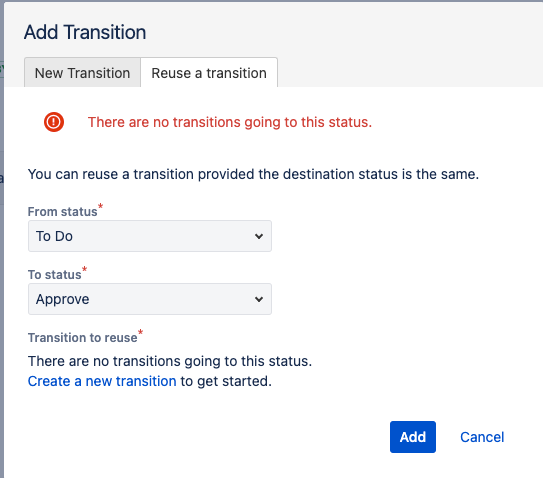Click the chevron arrow on To status dropdown
Screen dimensions: 543x478
(259, 299)
